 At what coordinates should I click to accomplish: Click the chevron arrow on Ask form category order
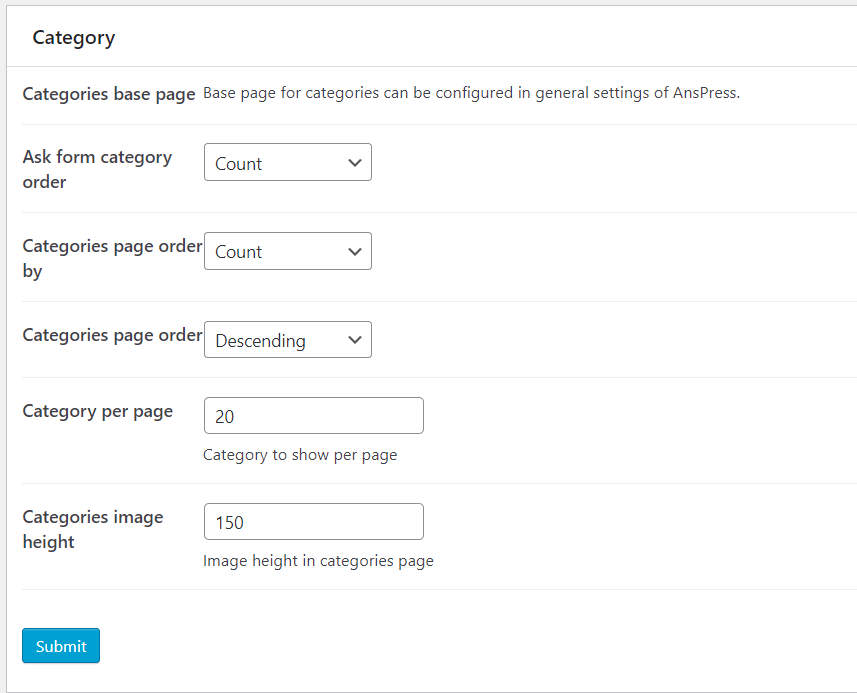coord(354,163)
